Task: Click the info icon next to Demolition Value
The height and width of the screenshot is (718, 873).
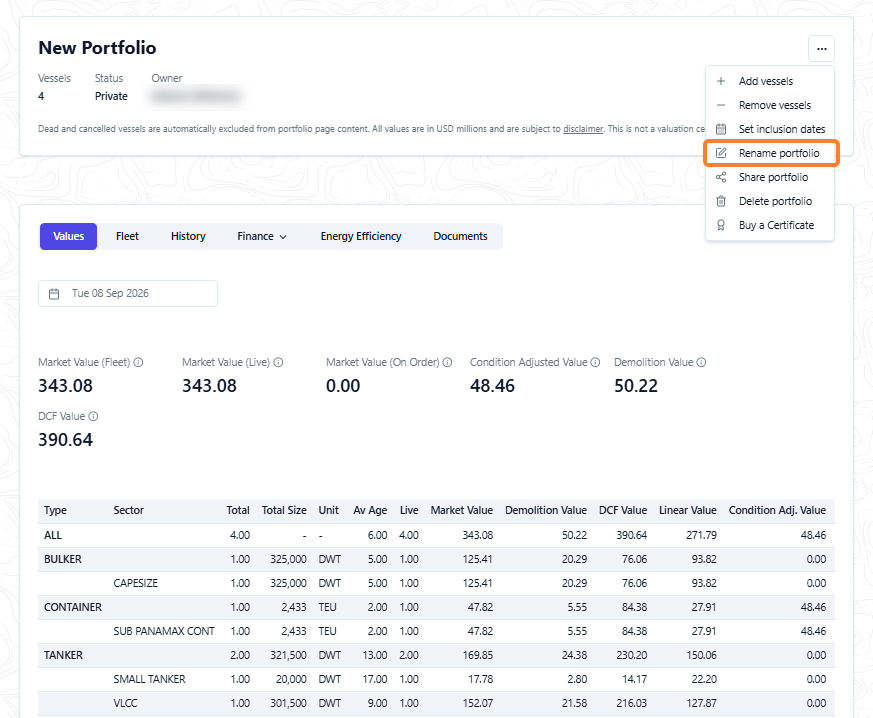Action: tap(702, 362)
